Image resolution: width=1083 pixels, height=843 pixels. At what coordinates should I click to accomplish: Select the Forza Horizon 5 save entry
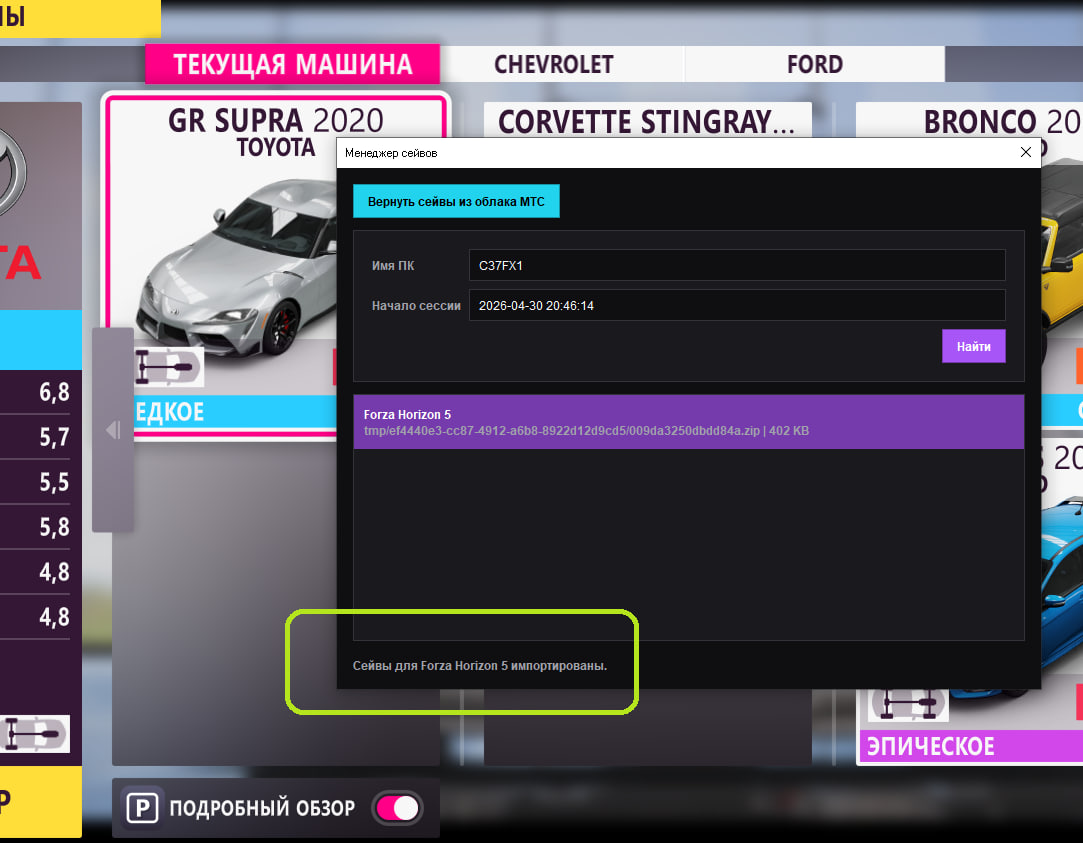[688, 422]
